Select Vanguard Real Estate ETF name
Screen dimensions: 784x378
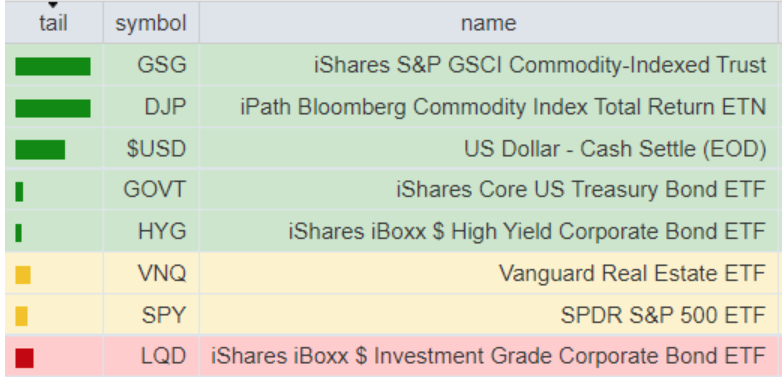pos(632,273)
